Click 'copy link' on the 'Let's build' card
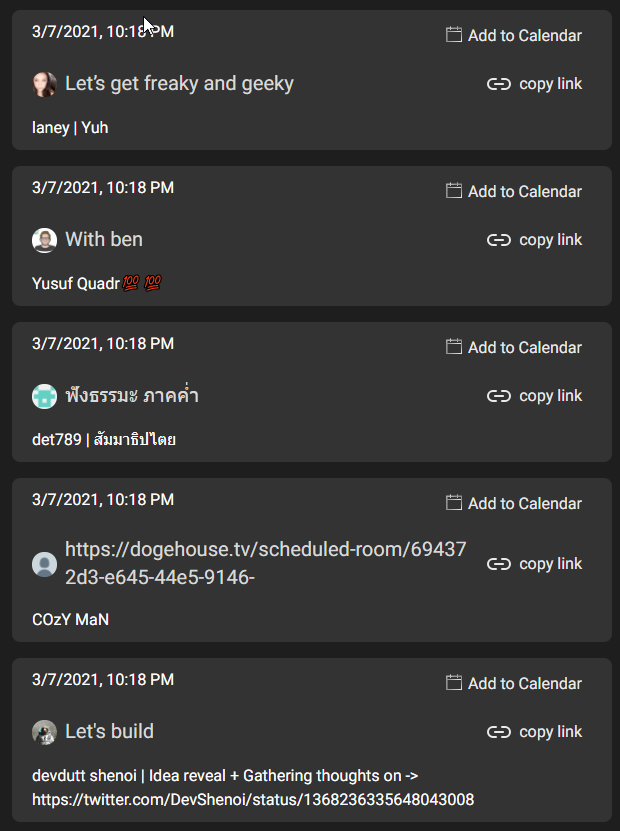 click(x=552, y=731)
